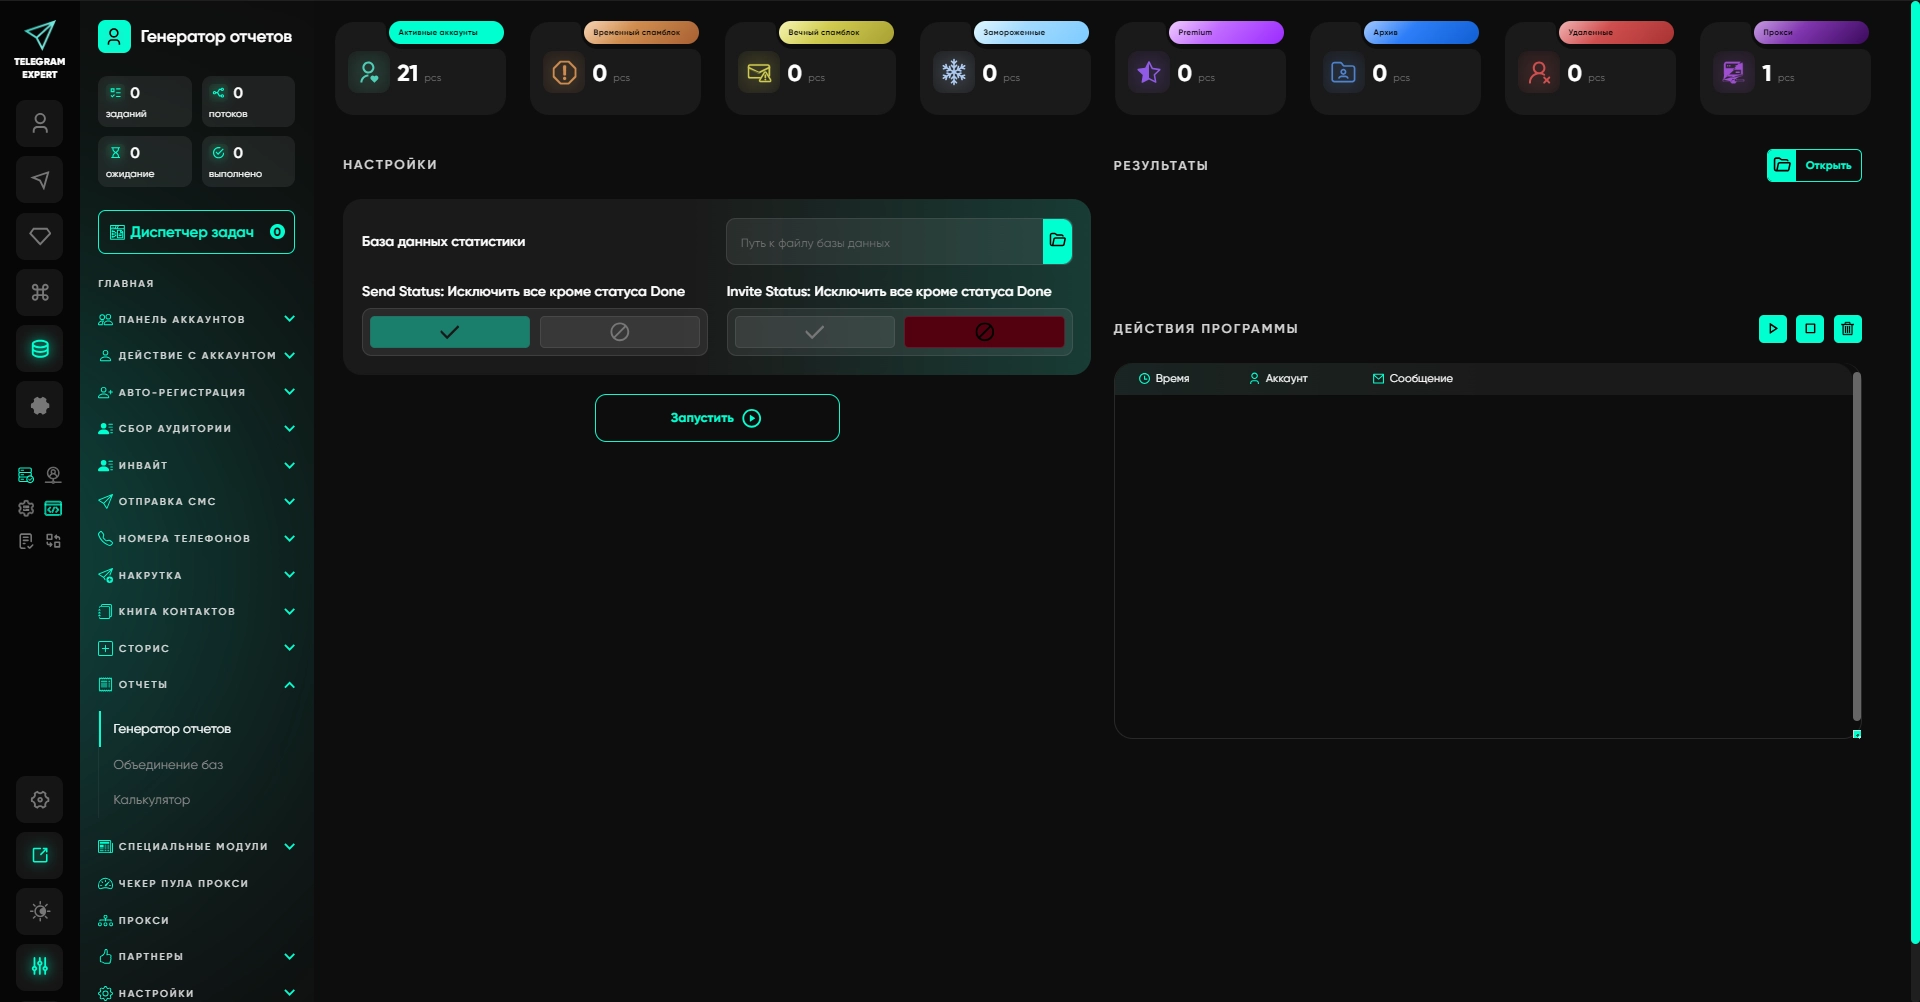Open the paper plane sidebar icon
The width and height of the screenshot is (1920, 1002).
pos(40,180)
